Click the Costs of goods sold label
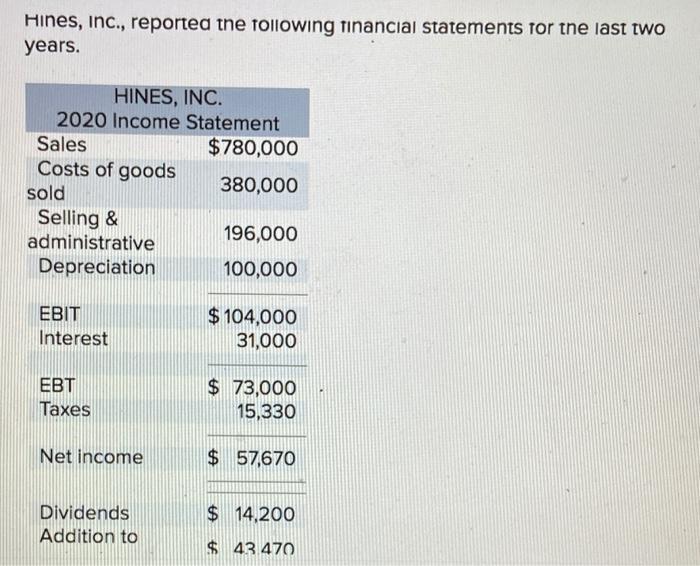This screenshot has width=700, height=566. pos(101,181)
